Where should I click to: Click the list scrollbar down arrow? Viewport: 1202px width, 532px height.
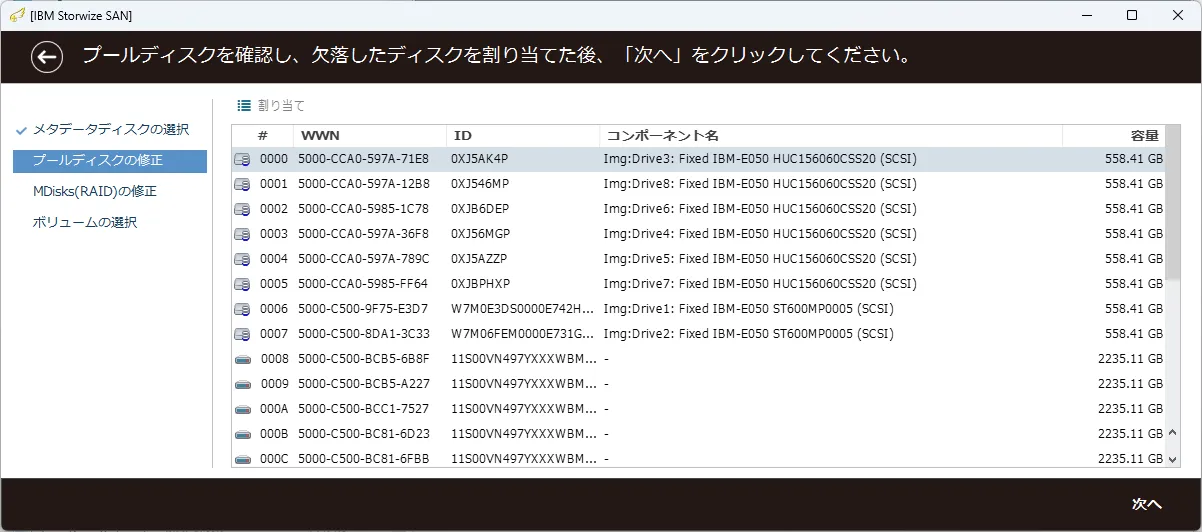tap(1174, 458)
